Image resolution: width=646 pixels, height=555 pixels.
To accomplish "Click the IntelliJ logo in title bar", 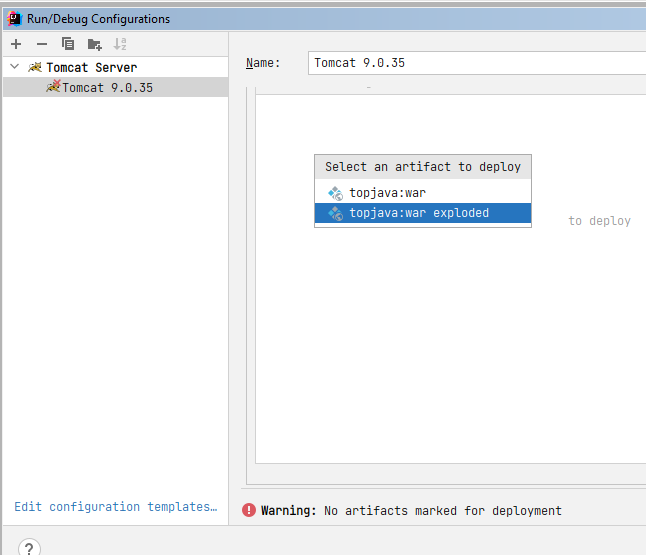I will [x=15, y=19].
